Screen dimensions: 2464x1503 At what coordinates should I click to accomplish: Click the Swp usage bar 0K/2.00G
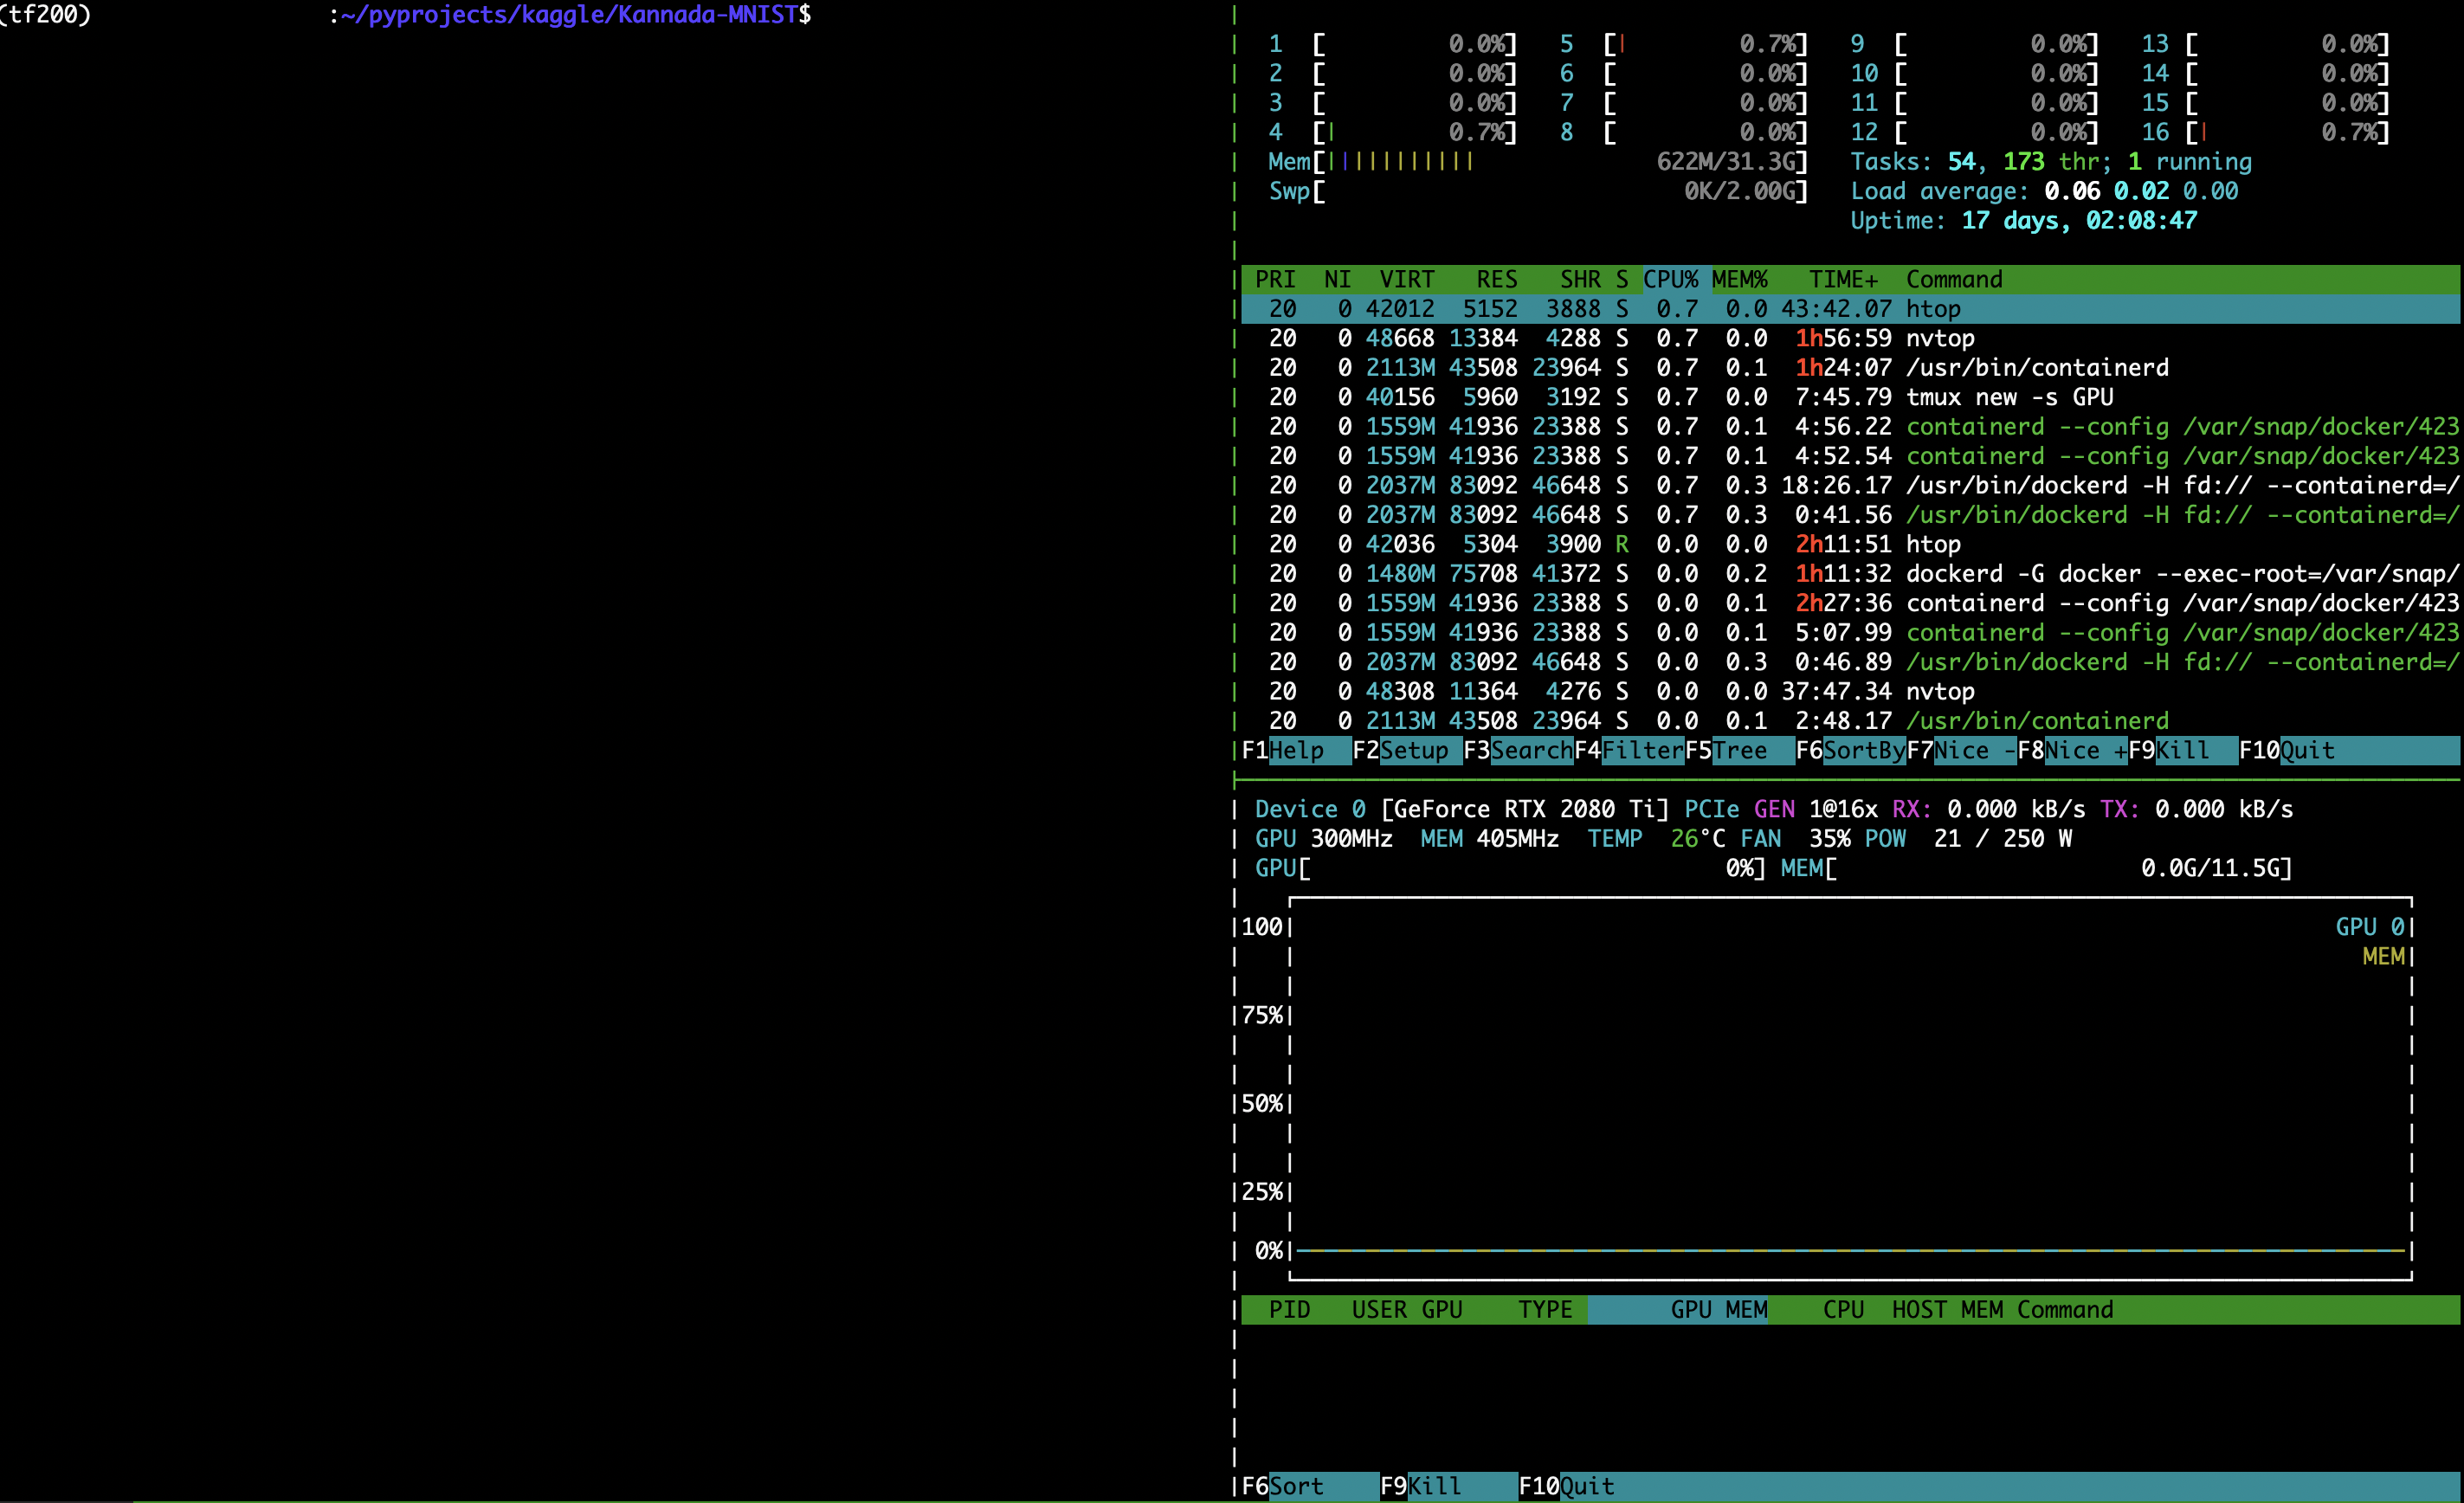point(1538,192)
